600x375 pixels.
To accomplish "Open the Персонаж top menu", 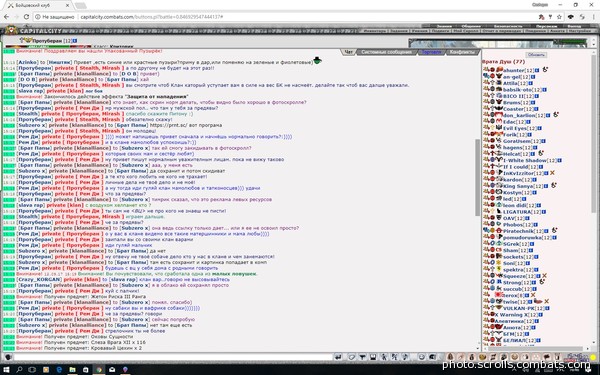I will pyautogui.click(x=546, y=26).
